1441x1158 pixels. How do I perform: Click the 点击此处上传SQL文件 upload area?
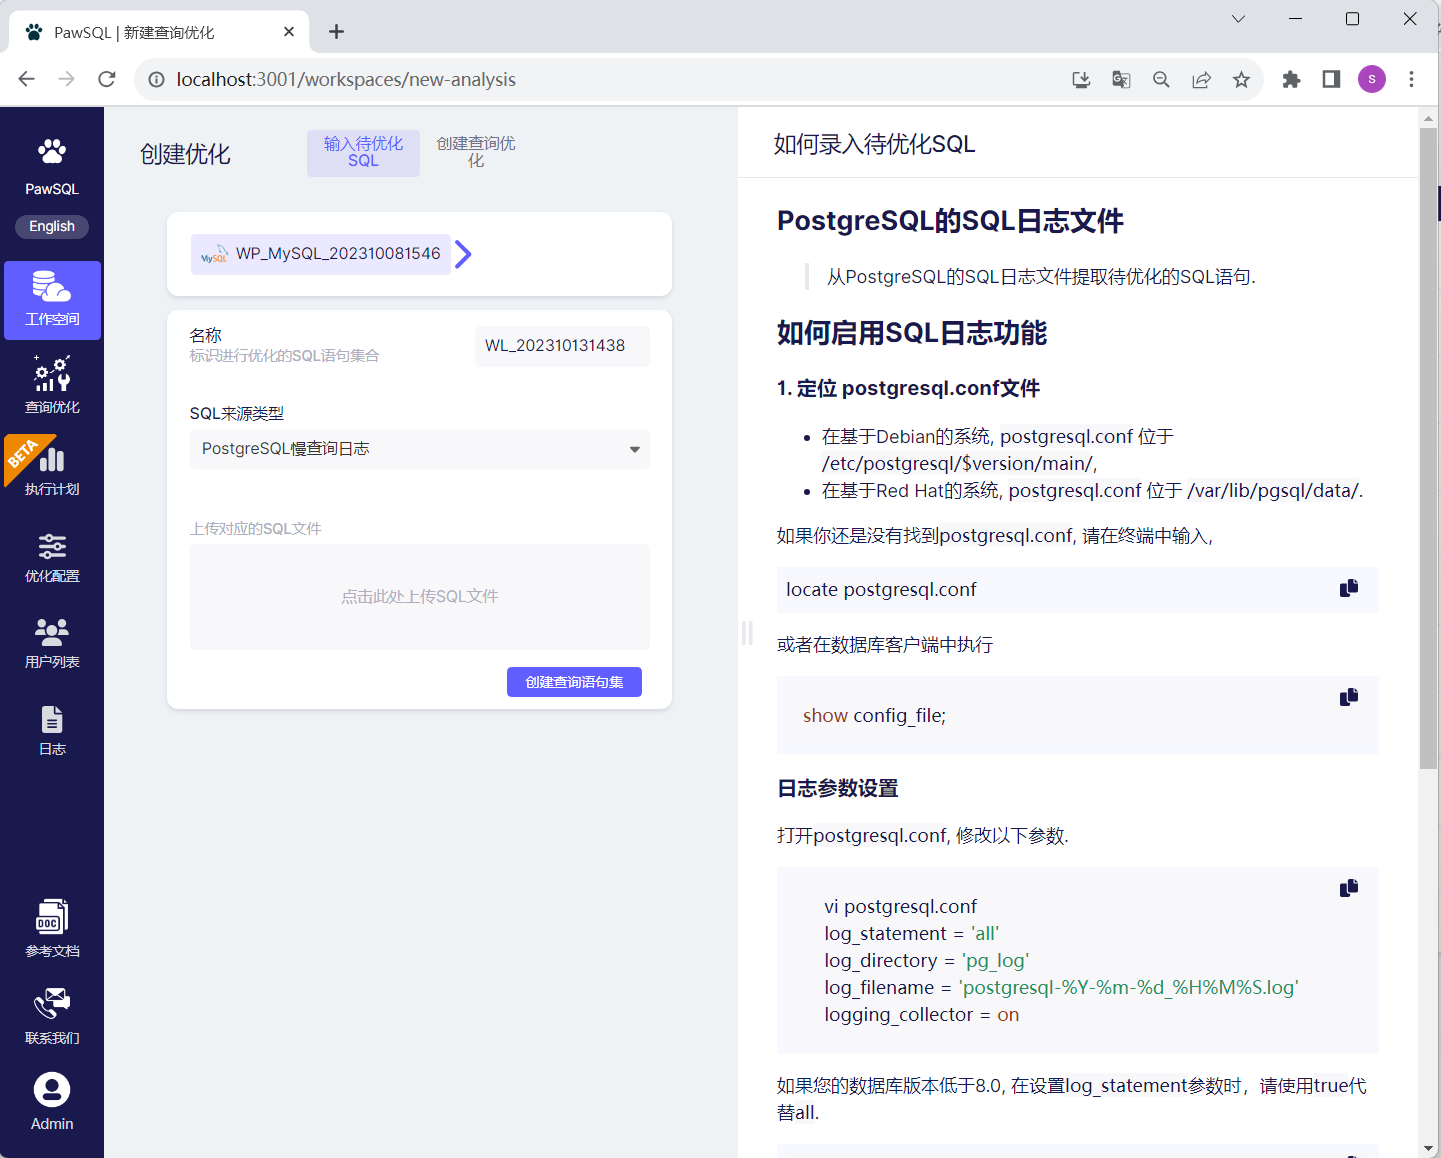coord(419,597)
